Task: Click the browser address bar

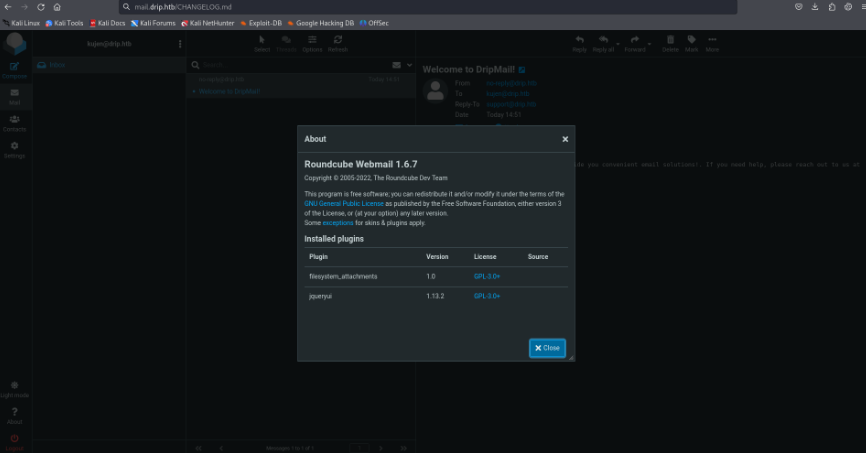Action: tap(430, 7)
